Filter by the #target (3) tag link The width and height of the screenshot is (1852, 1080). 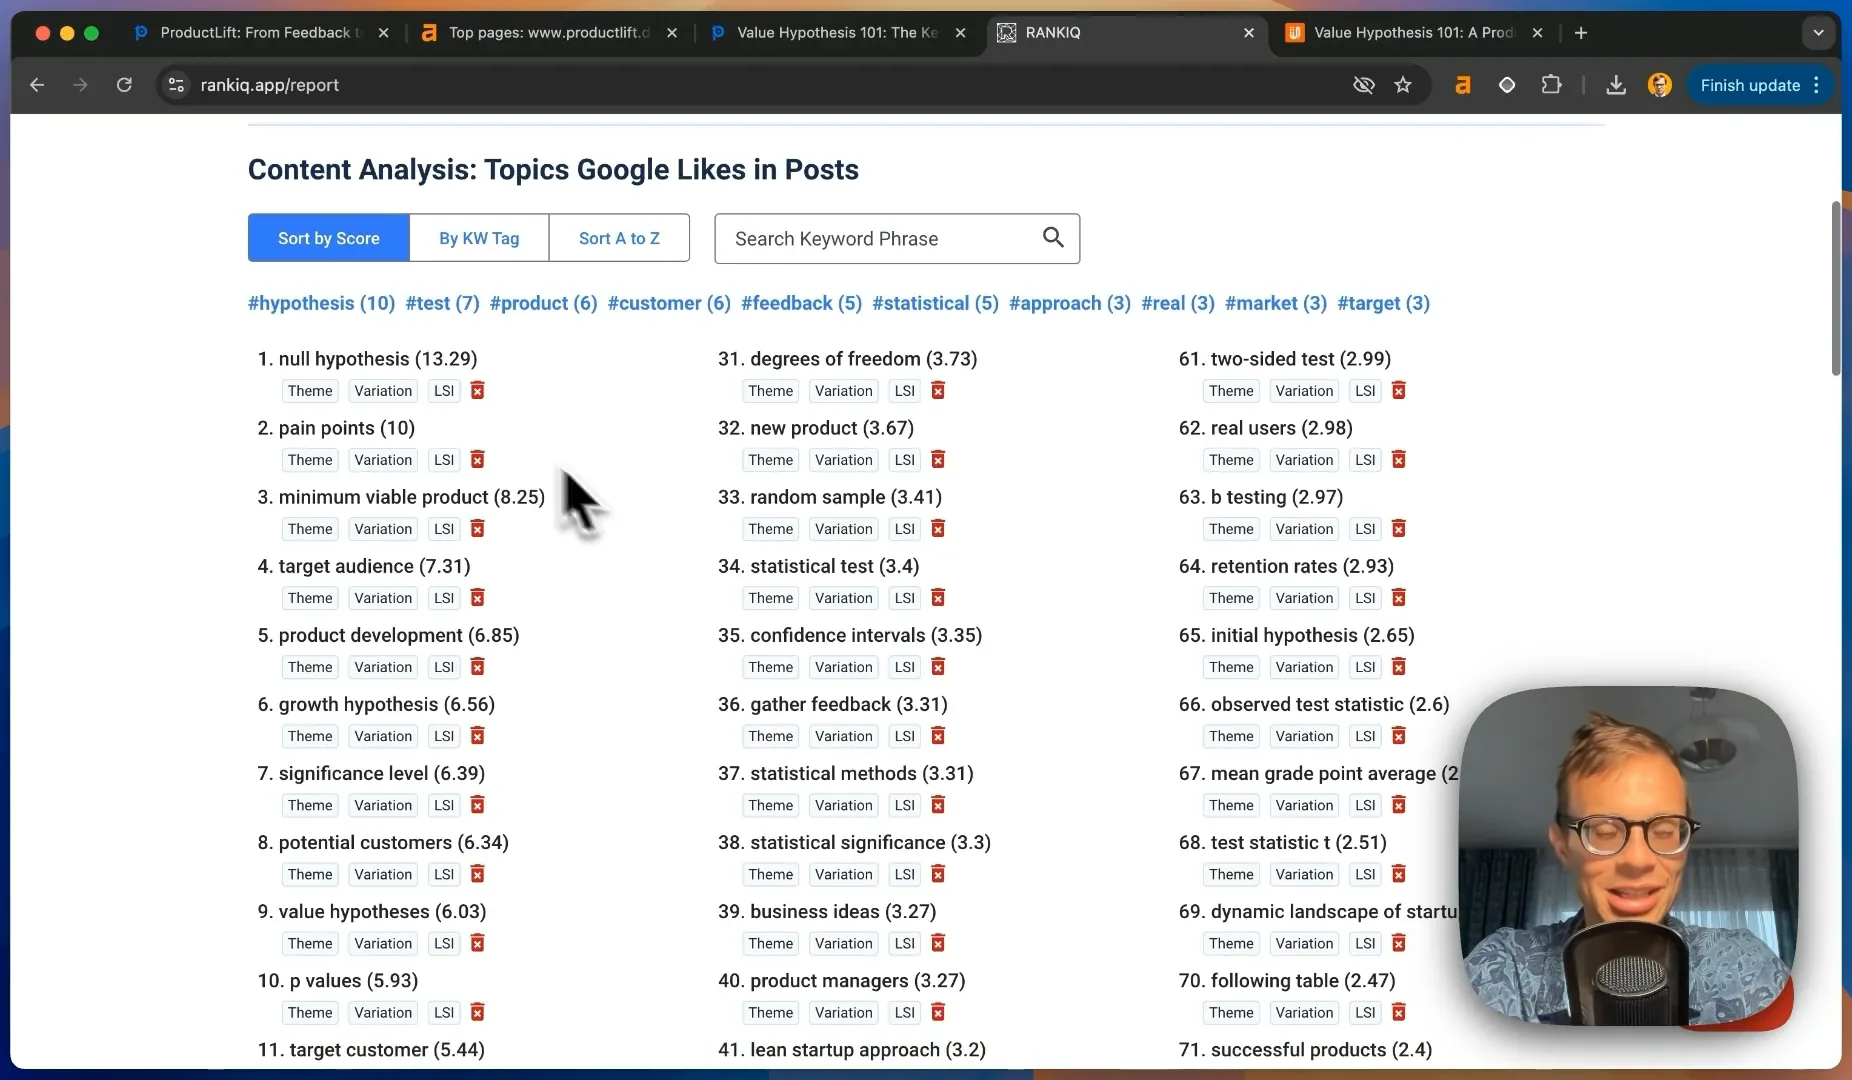pos(1383,303)
